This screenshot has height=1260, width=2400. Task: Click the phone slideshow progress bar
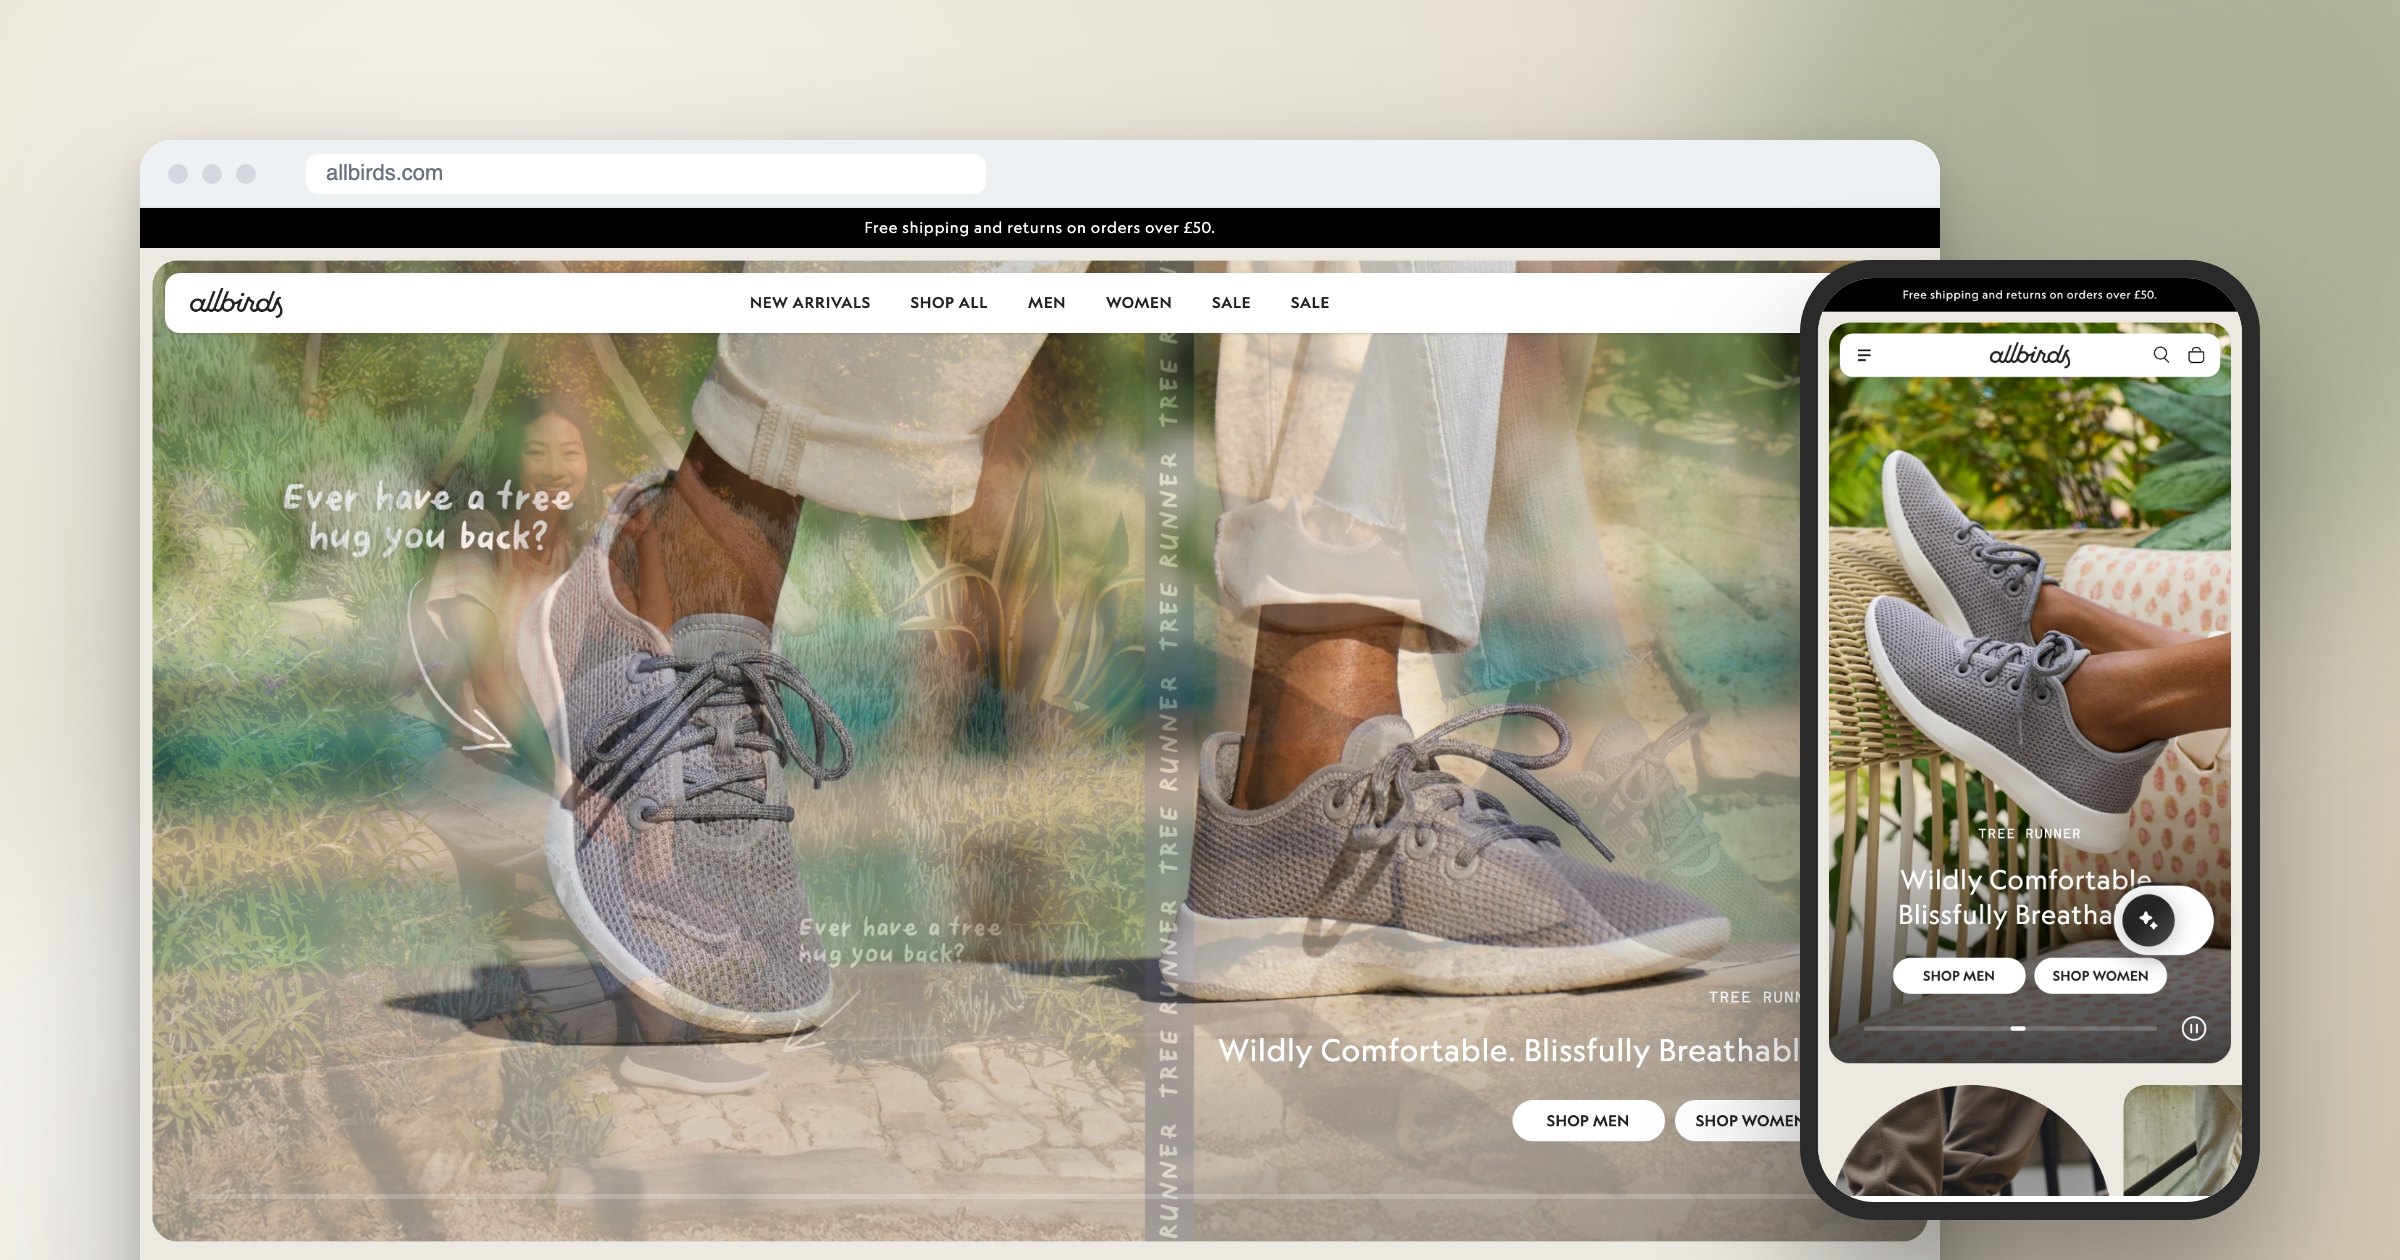[2010, 1028]
